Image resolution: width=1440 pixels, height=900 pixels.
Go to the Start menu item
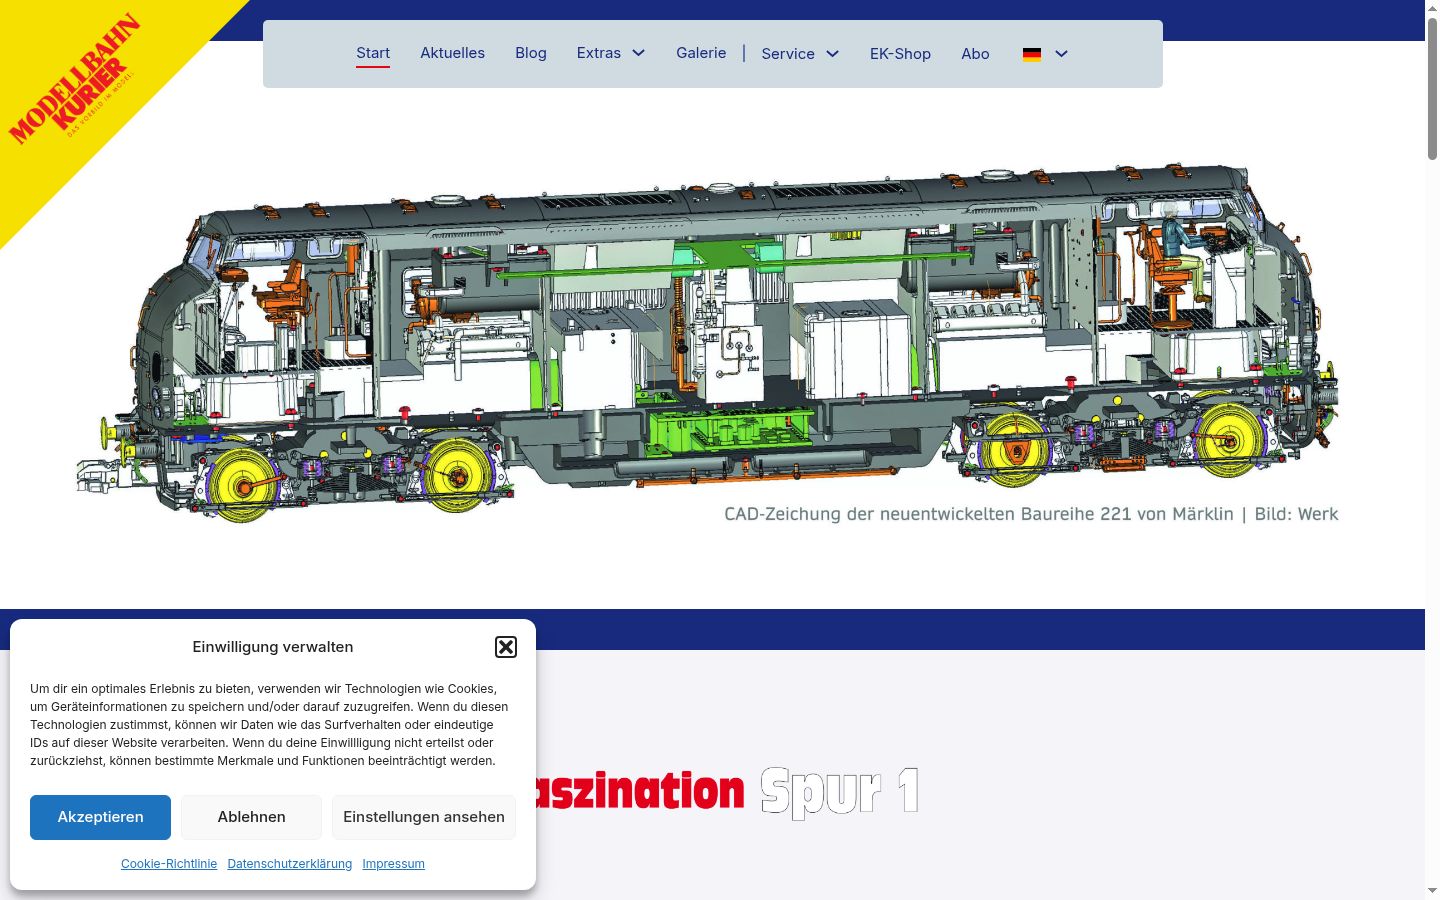click(373, 53)
